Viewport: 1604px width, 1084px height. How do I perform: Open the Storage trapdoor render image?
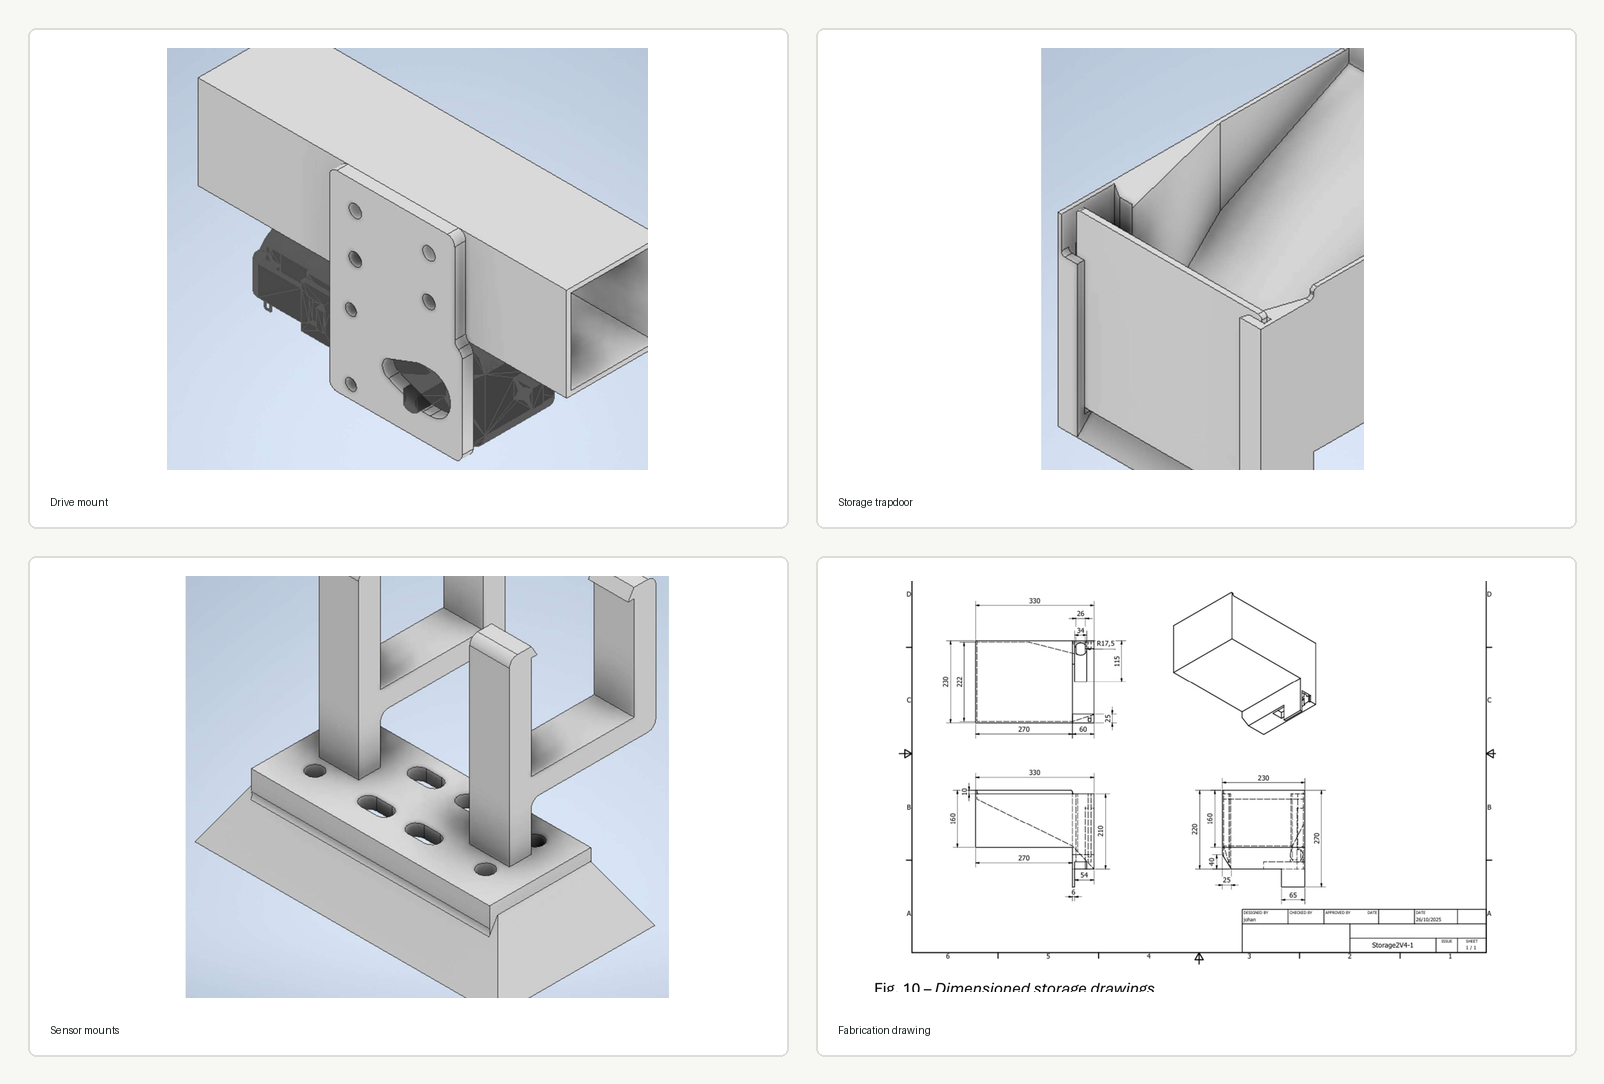pyautogui.click(x=1202, y=259)
